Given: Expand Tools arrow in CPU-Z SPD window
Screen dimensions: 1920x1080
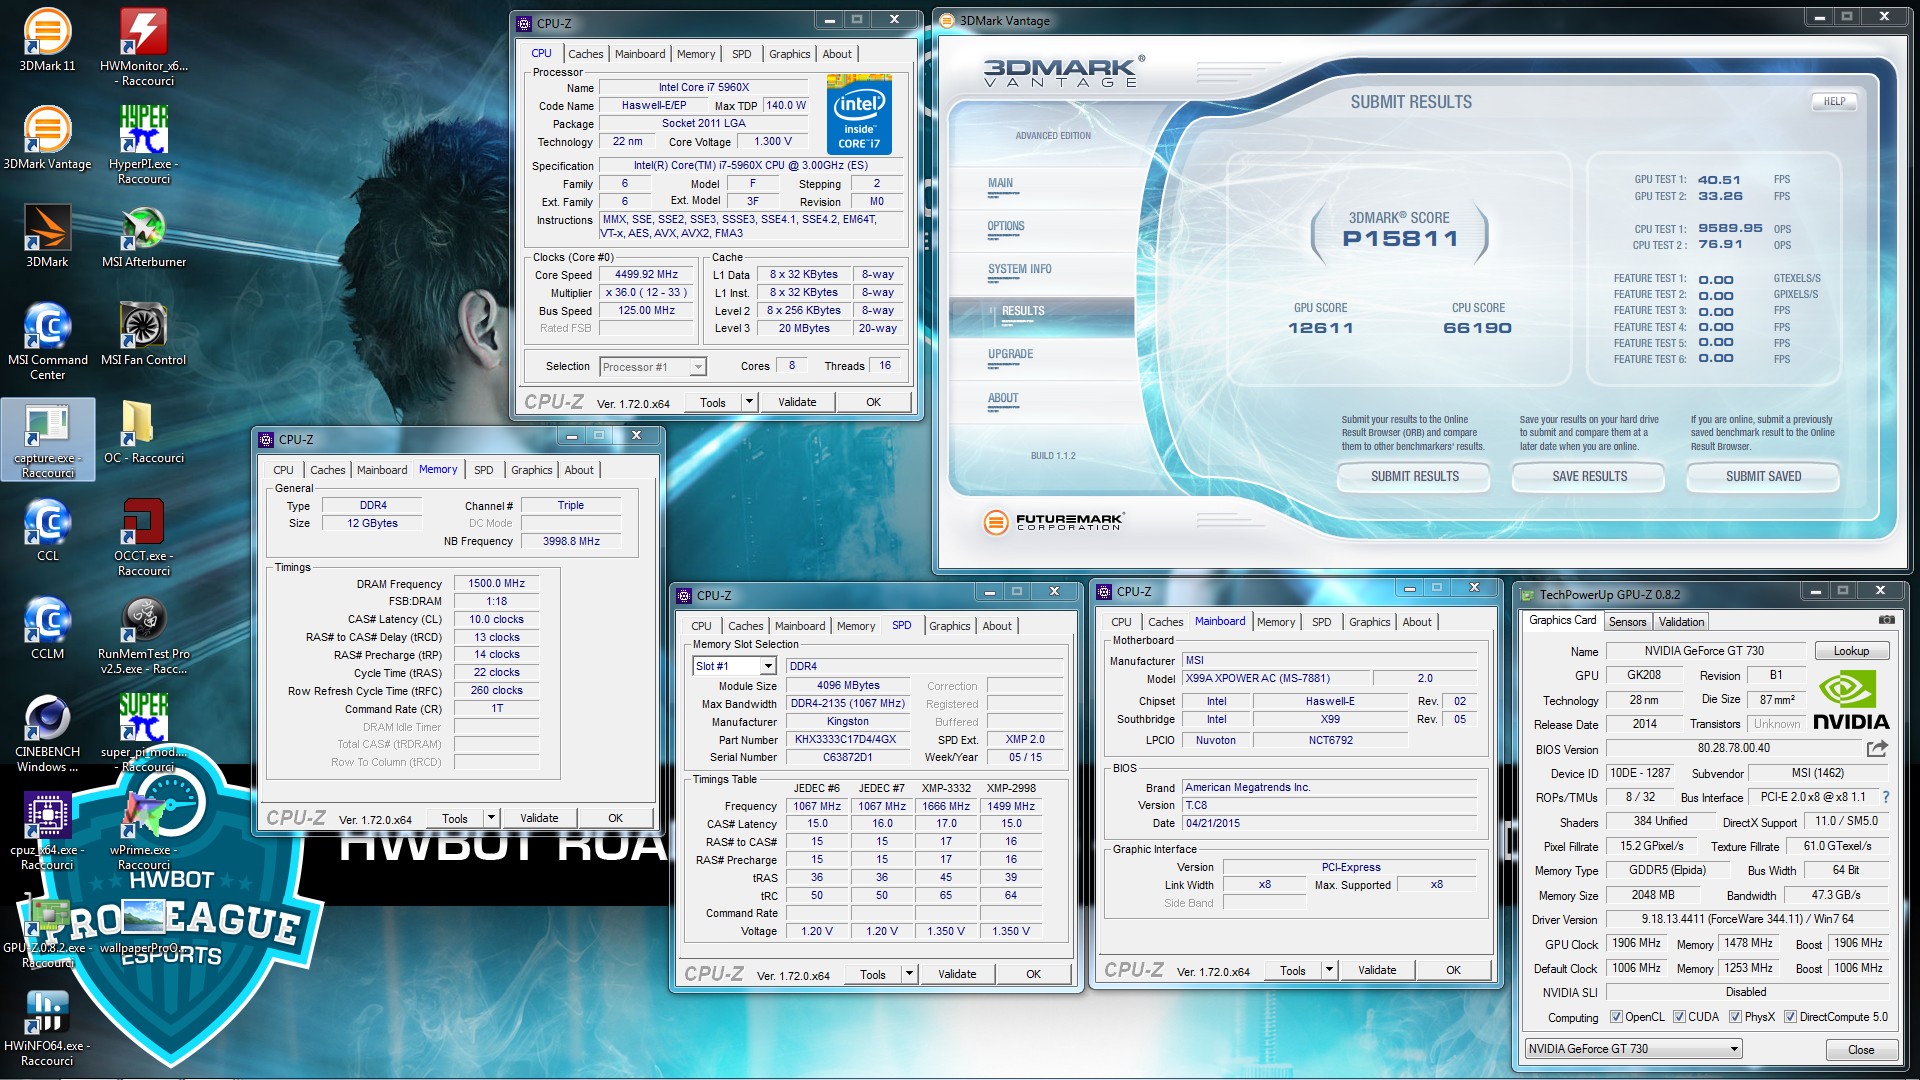Looking at the screenshot, I should [x=909, y=974].
